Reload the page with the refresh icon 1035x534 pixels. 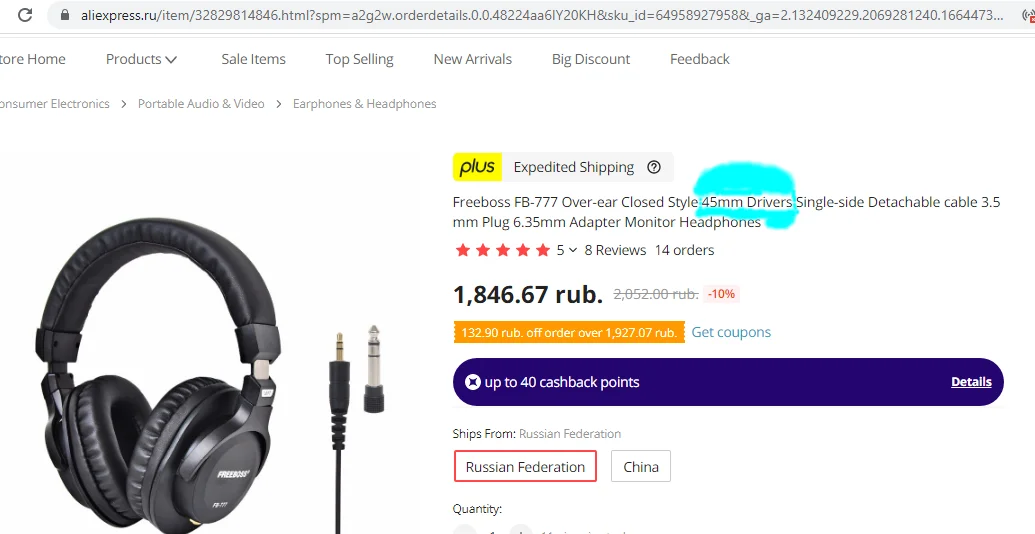click(24, 15)
